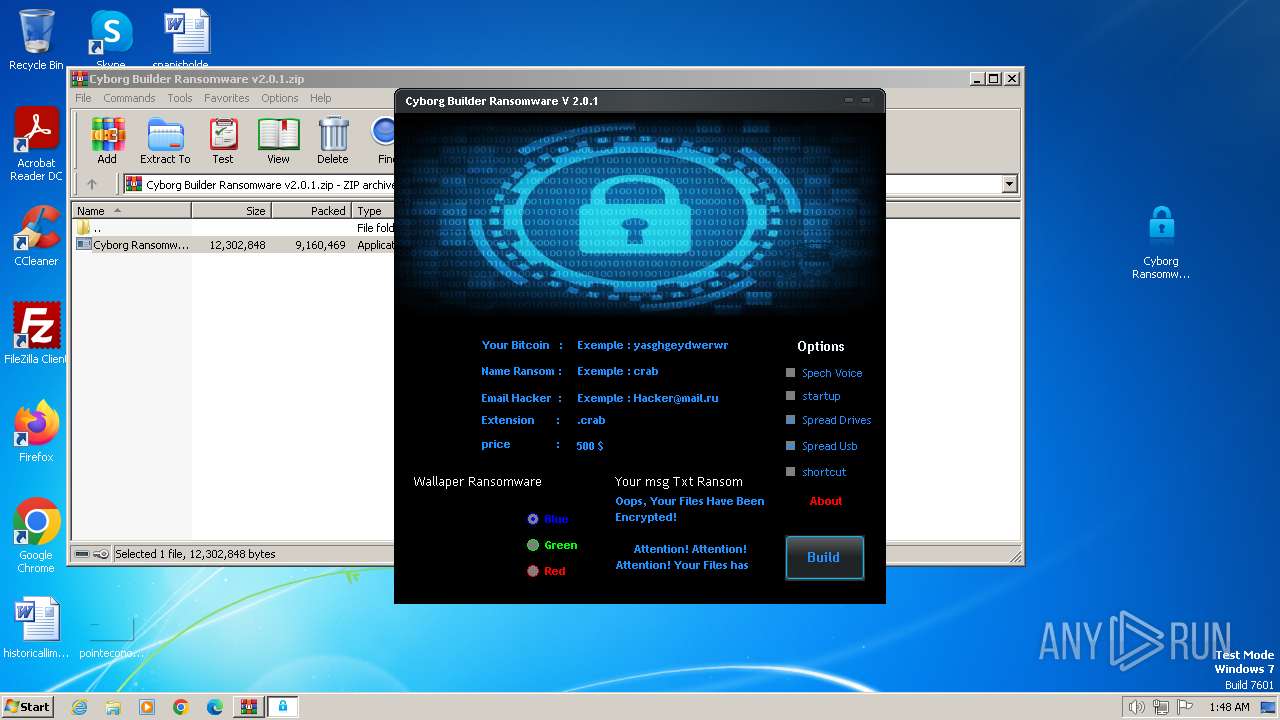Open Internet Explorer from taskbar

[x=79, y=707]
